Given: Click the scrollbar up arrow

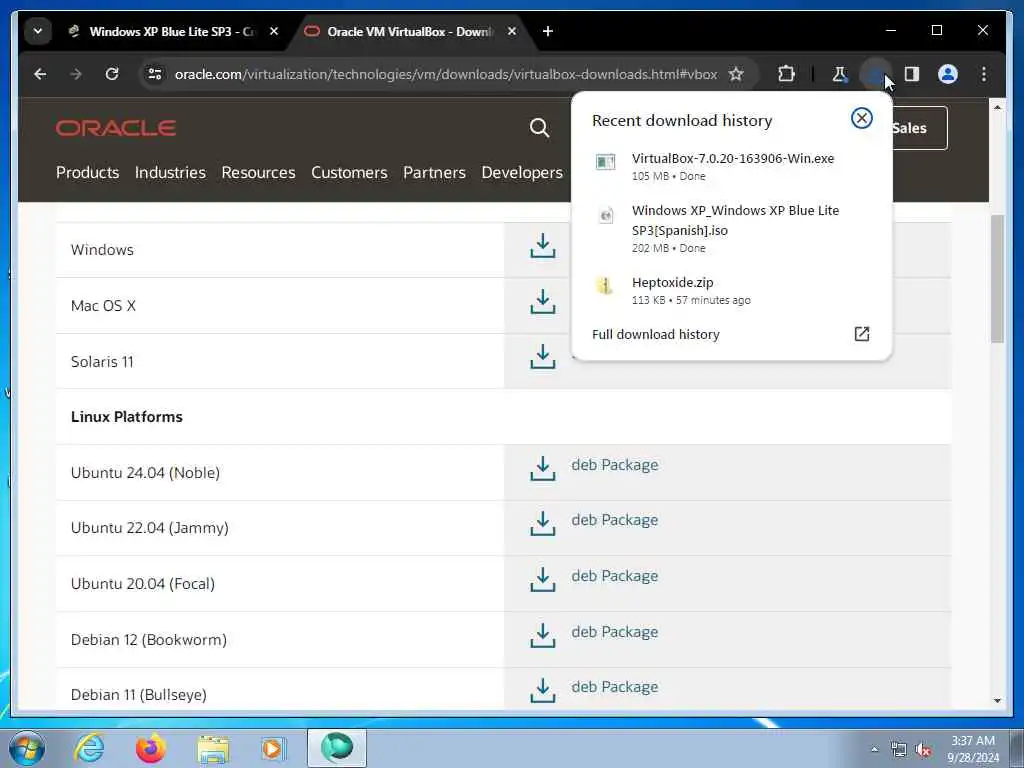Looking at the screenshot, I should tap(997, 106).
